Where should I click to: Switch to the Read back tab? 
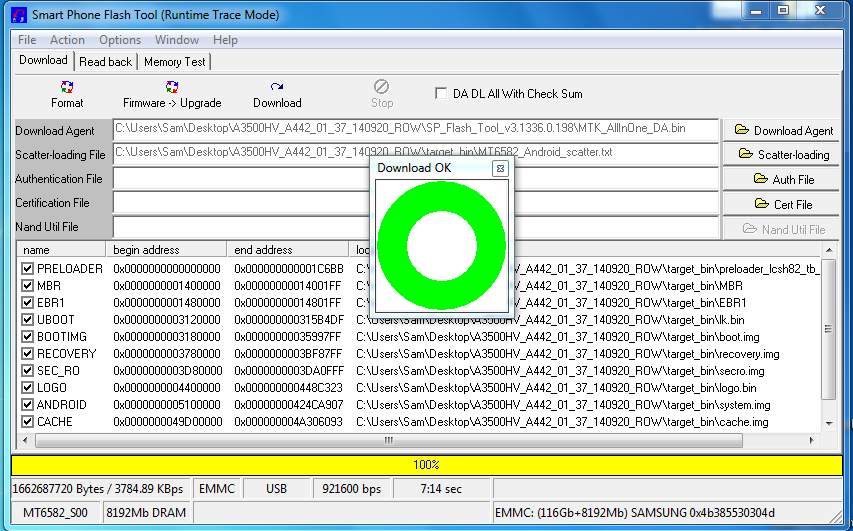pyautogui.click(x=105, y=62)
